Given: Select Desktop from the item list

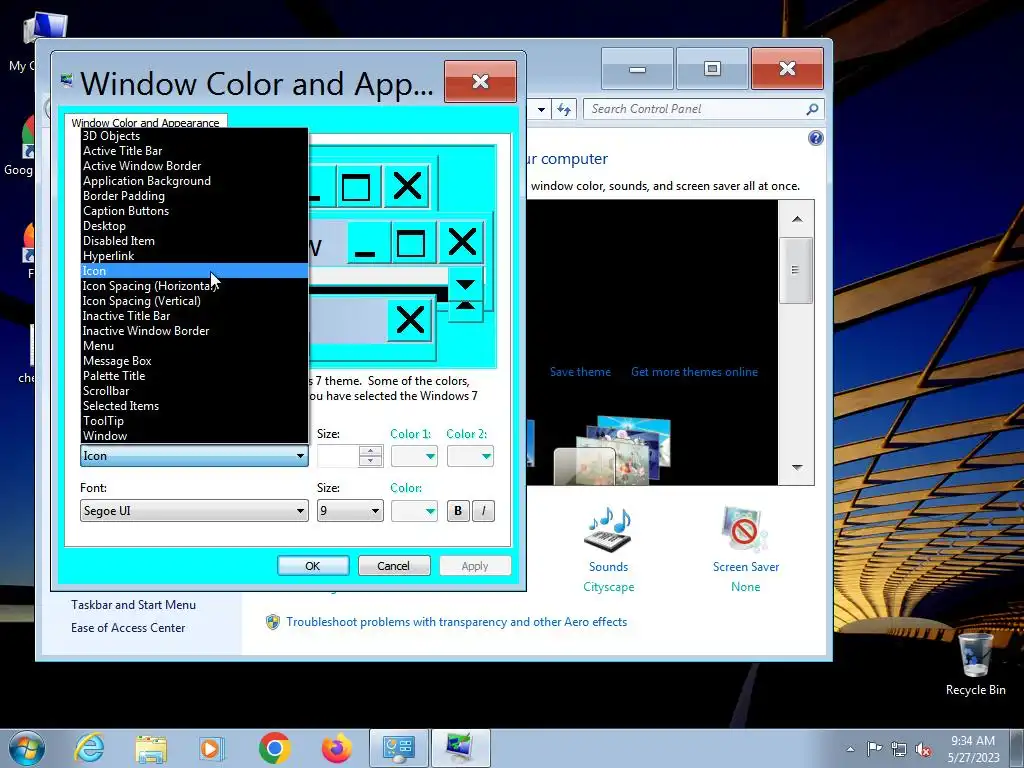Looking at the screenshot, I should [x=194, y=226].
